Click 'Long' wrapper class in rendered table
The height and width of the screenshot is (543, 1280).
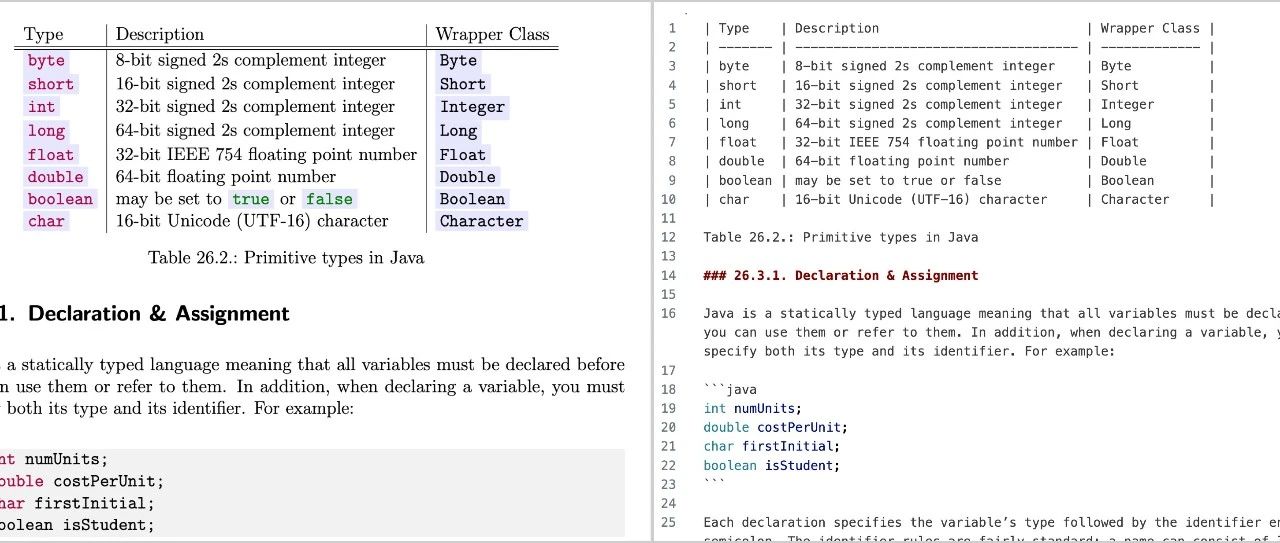(458, 131)
